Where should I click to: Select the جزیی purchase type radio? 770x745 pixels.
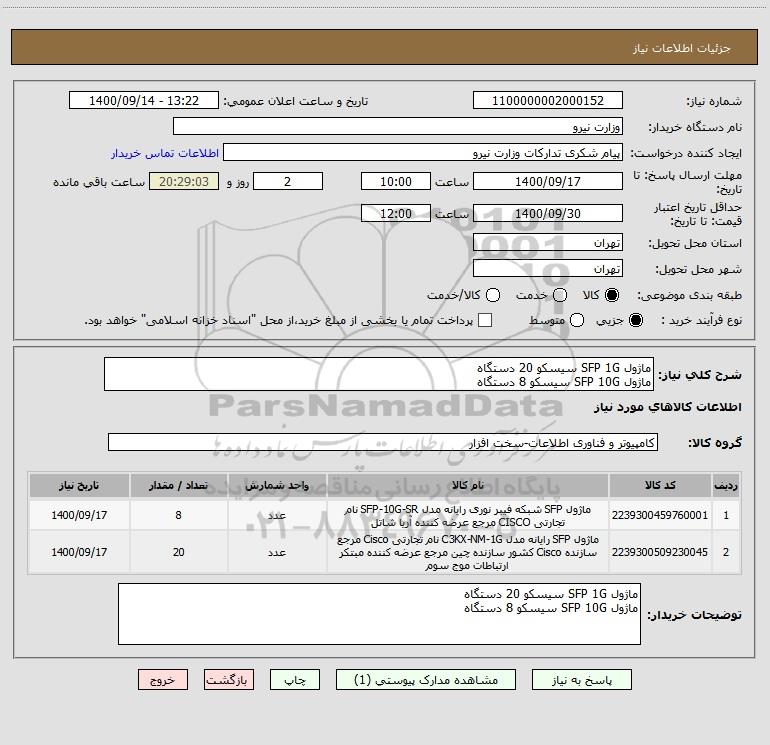[x=635, y=320]
